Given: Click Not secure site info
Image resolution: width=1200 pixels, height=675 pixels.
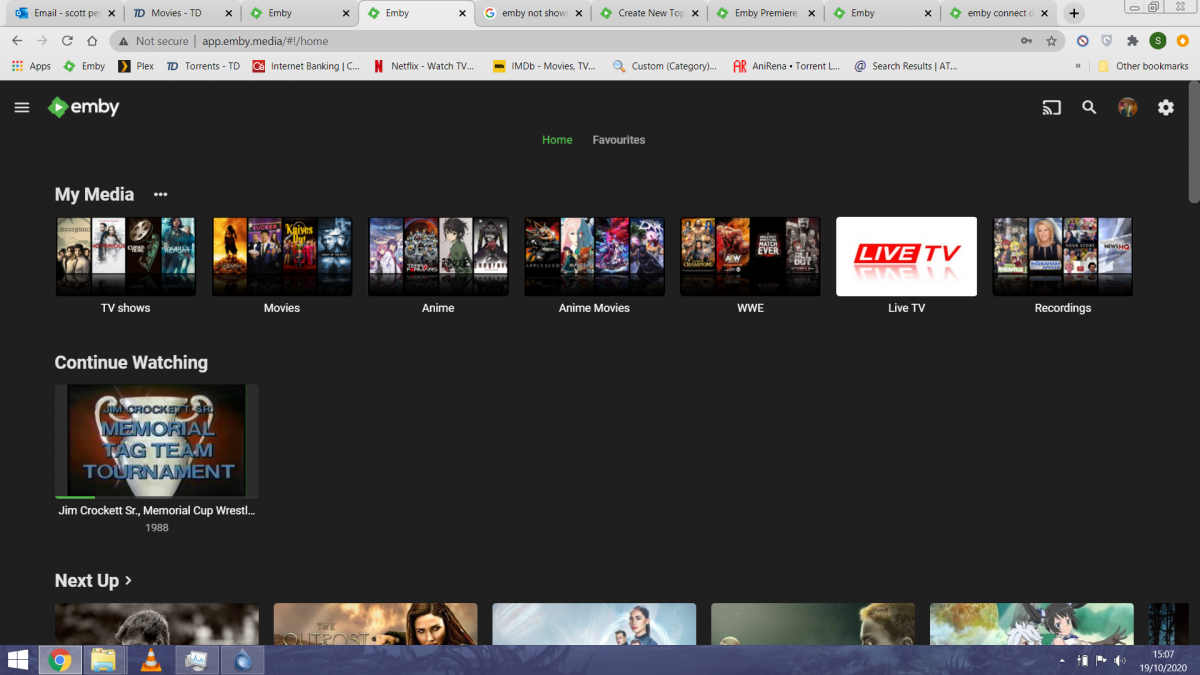Looking at the screenshot, I should (153, 41).
